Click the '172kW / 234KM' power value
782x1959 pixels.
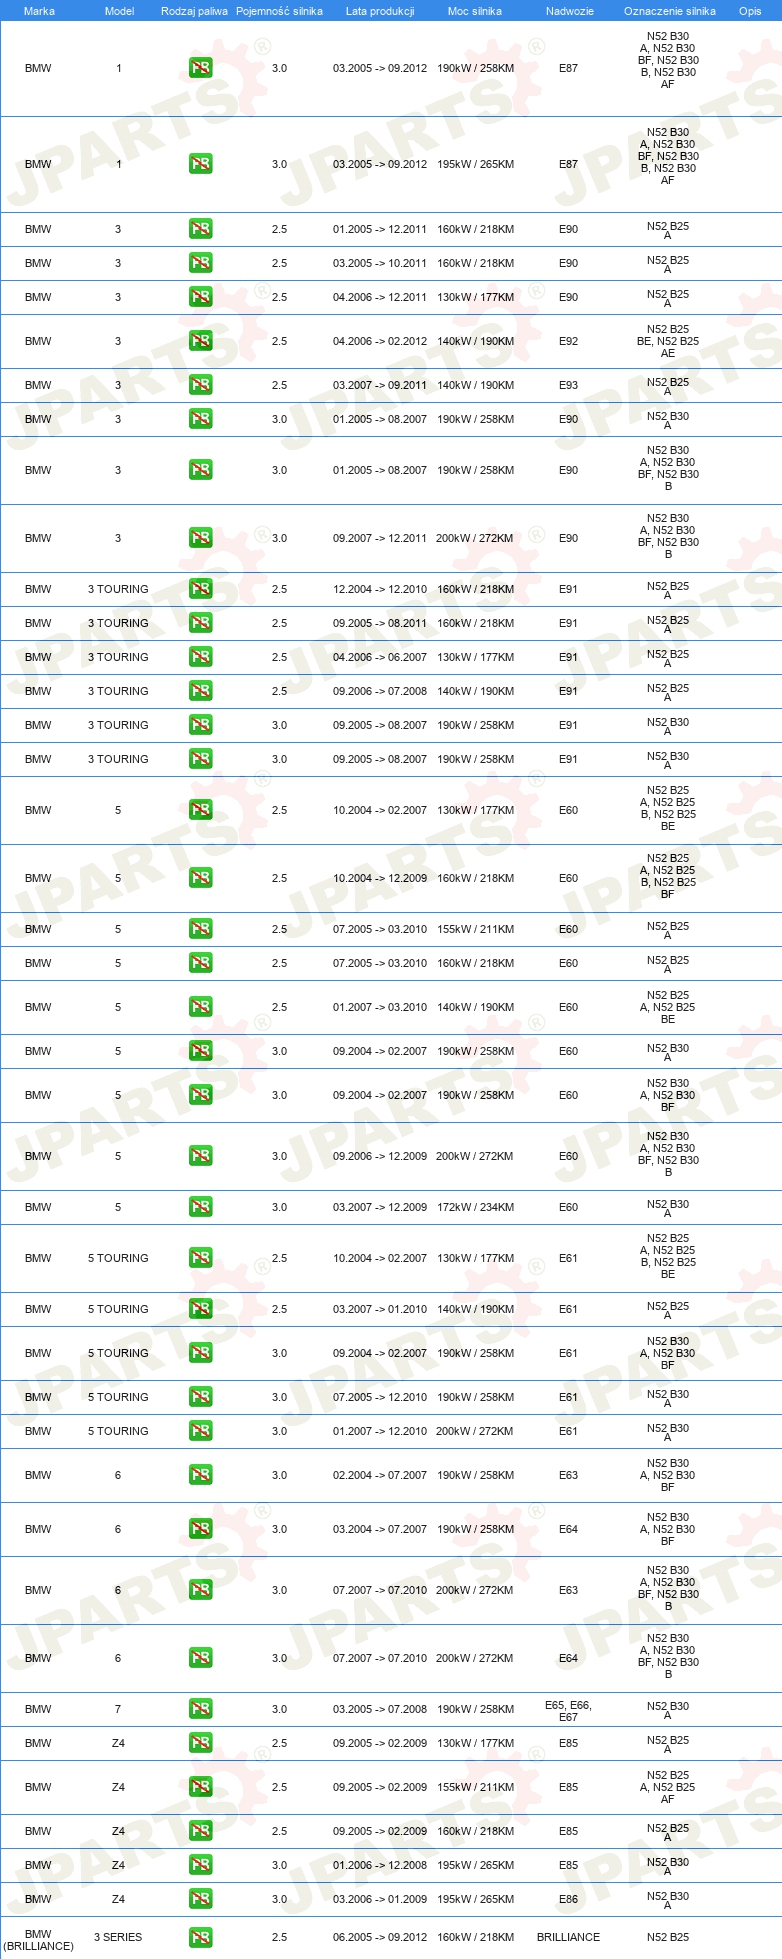(x=475, y=1207)
